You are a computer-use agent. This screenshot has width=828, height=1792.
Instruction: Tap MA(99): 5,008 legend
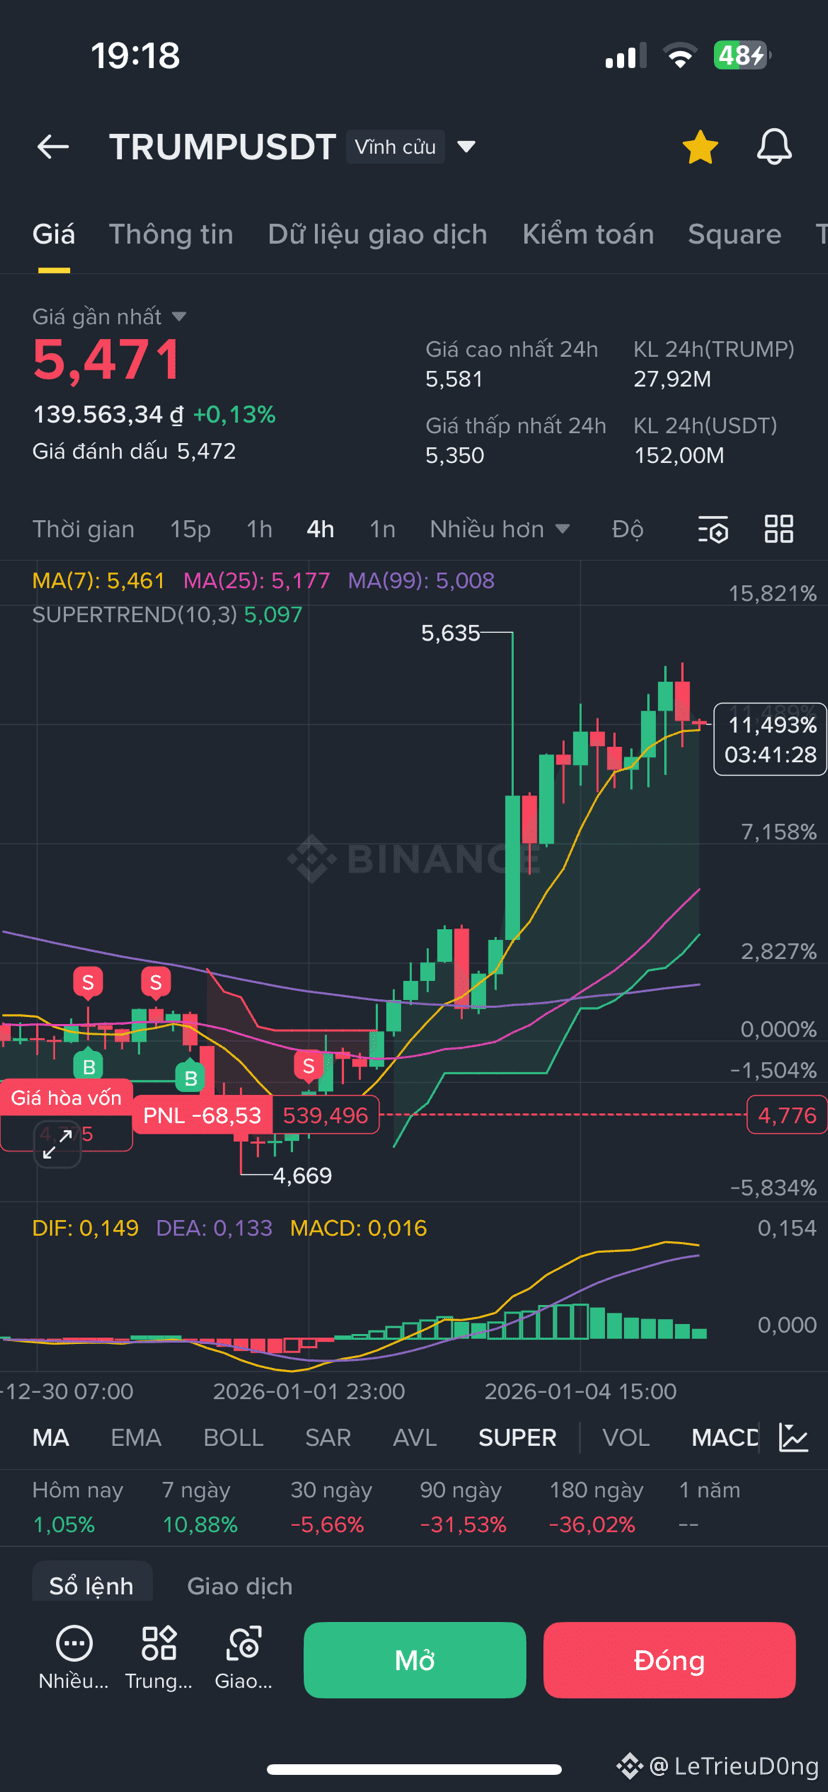[x=421, y=581]
